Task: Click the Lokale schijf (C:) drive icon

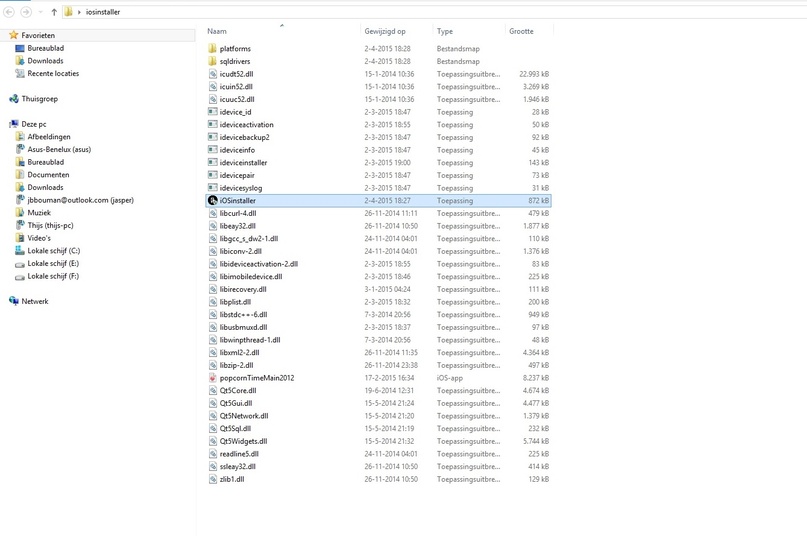Action: (20, 250)
